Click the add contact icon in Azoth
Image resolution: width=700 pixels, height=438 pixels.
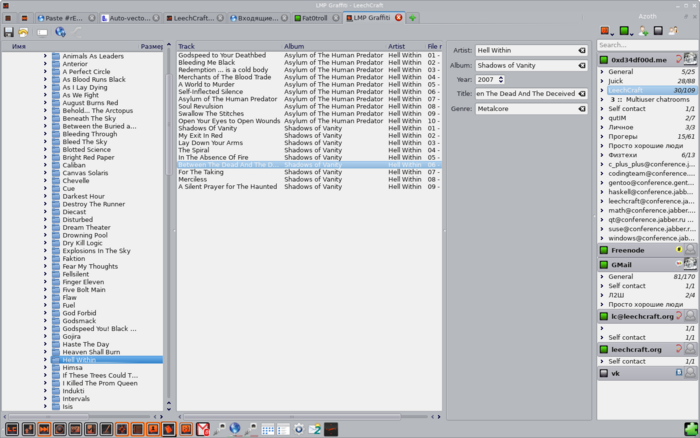point(643,31)
